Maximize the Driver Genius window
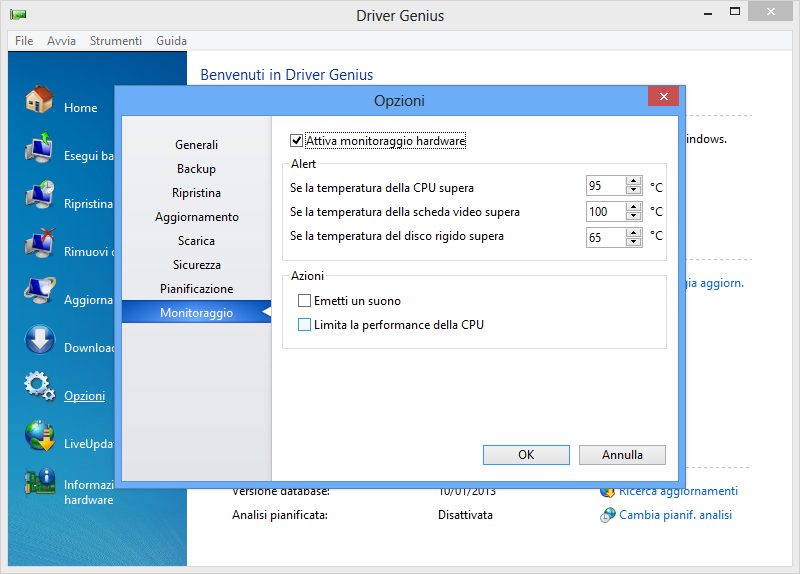 click(x=735, y=12)
